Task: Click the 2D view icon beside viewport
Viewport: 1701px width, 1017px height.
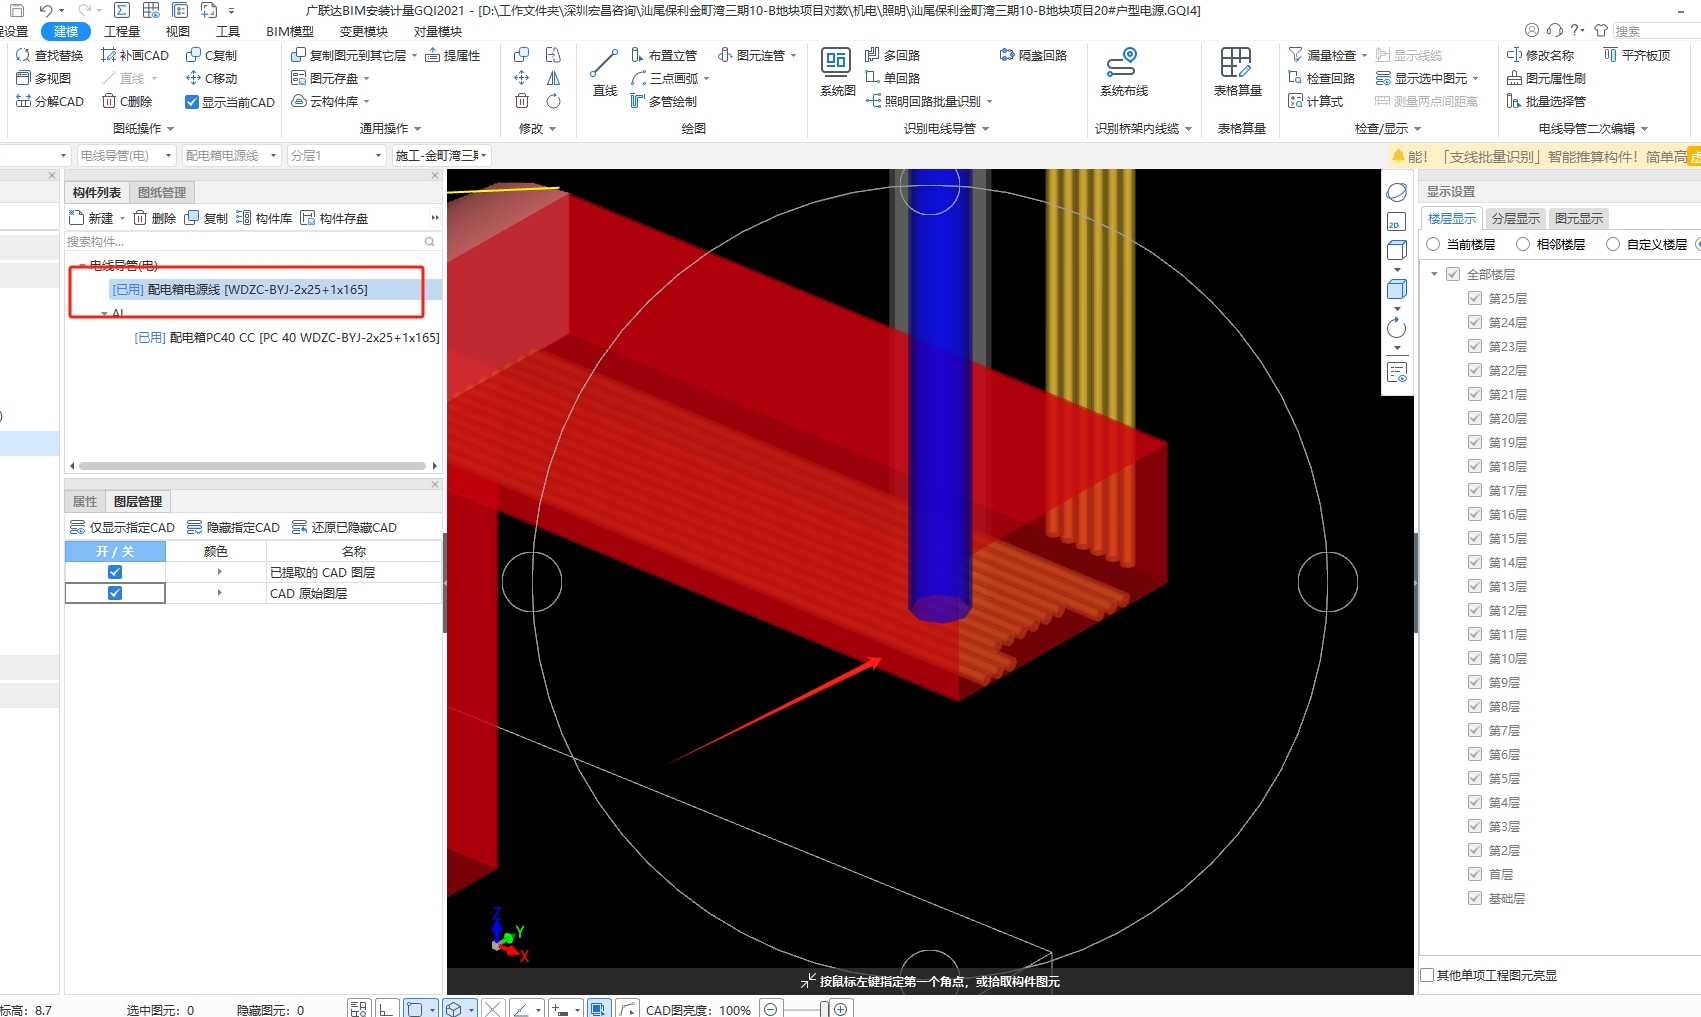Action: pyautogui.click(x=1396, y=222)
